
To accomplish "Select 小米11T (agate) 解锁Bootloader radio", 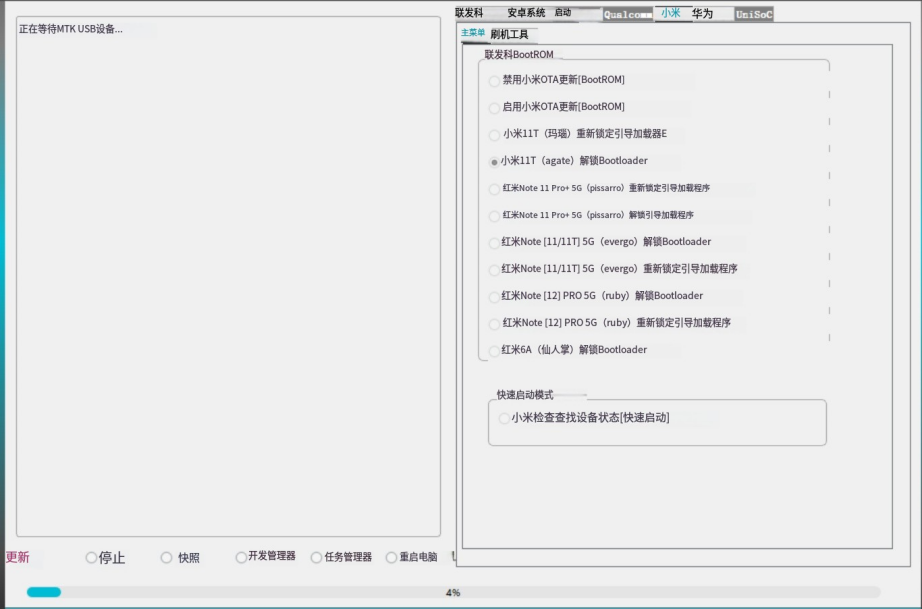I will tap(569, 161).
